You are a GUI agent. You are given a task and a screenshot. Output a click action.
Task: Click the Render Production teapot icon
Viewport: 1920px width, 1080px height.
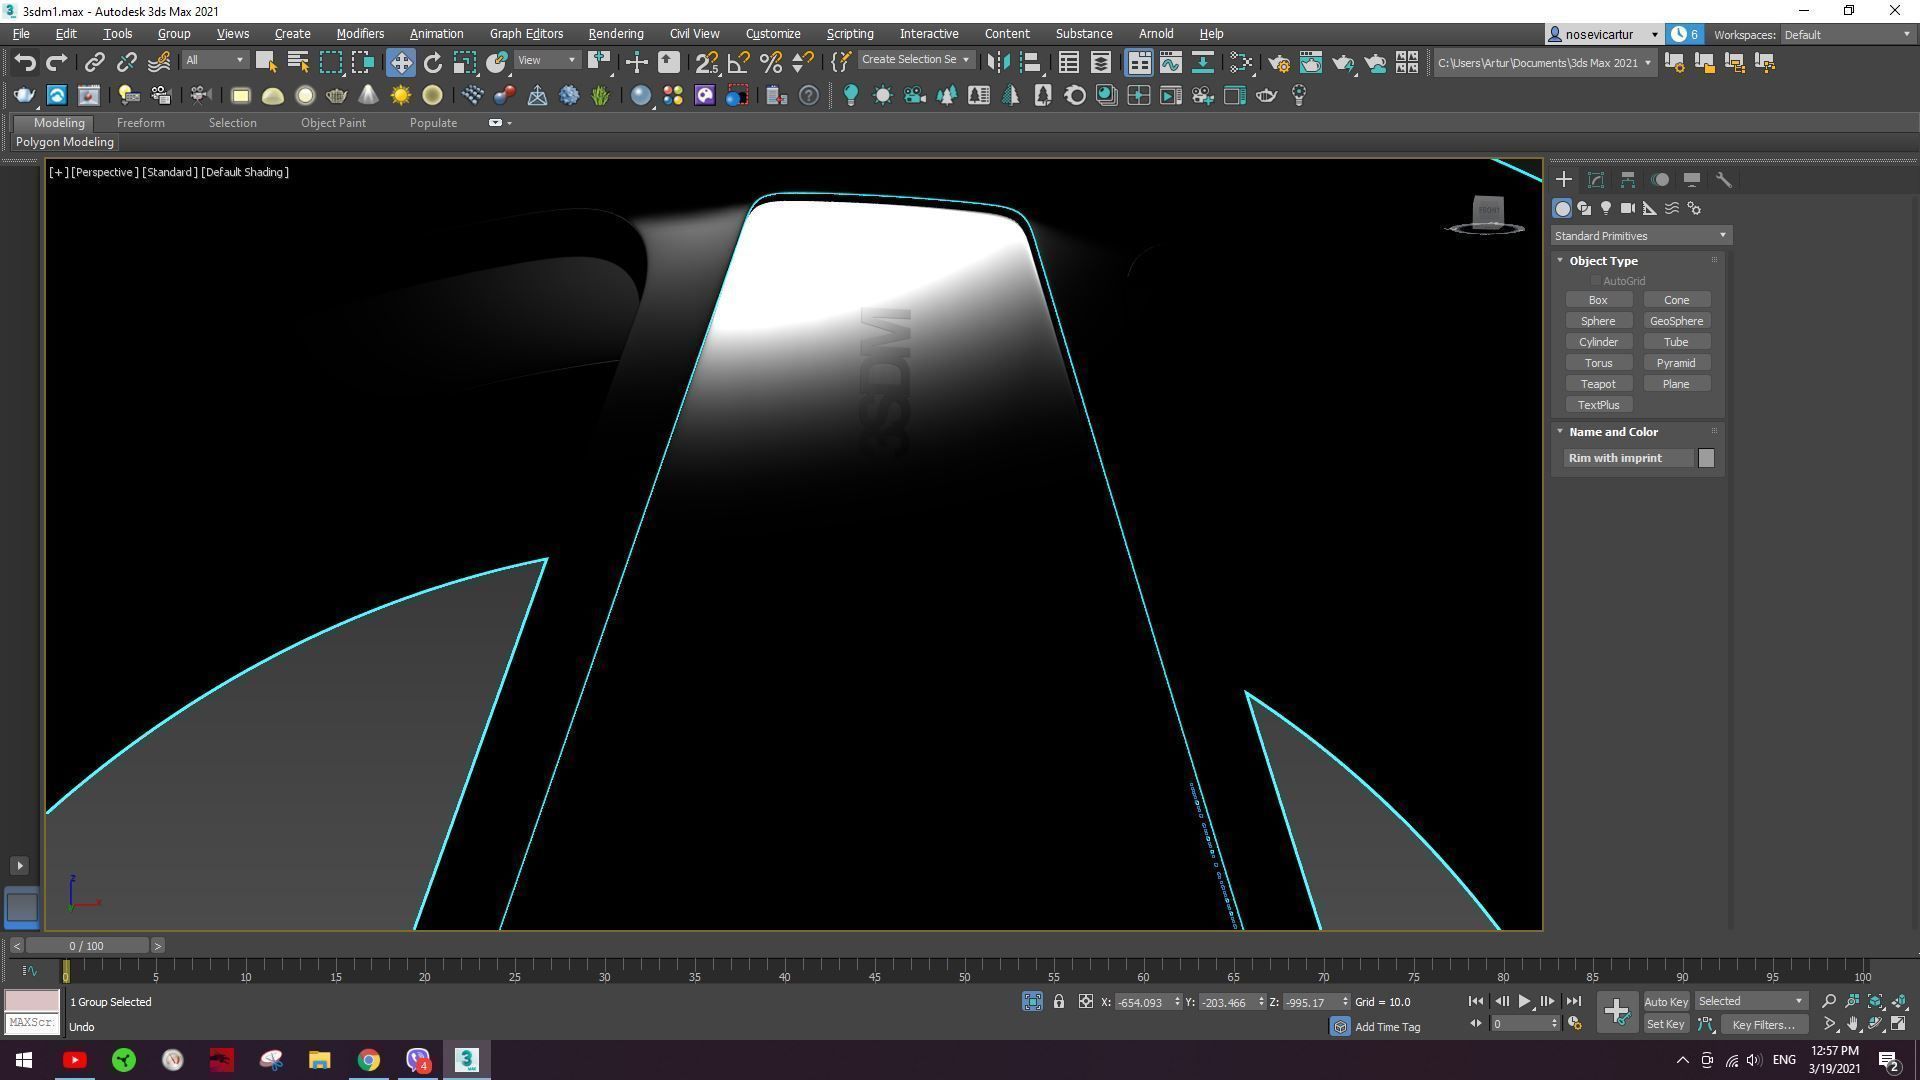(x=1343, y=62)
